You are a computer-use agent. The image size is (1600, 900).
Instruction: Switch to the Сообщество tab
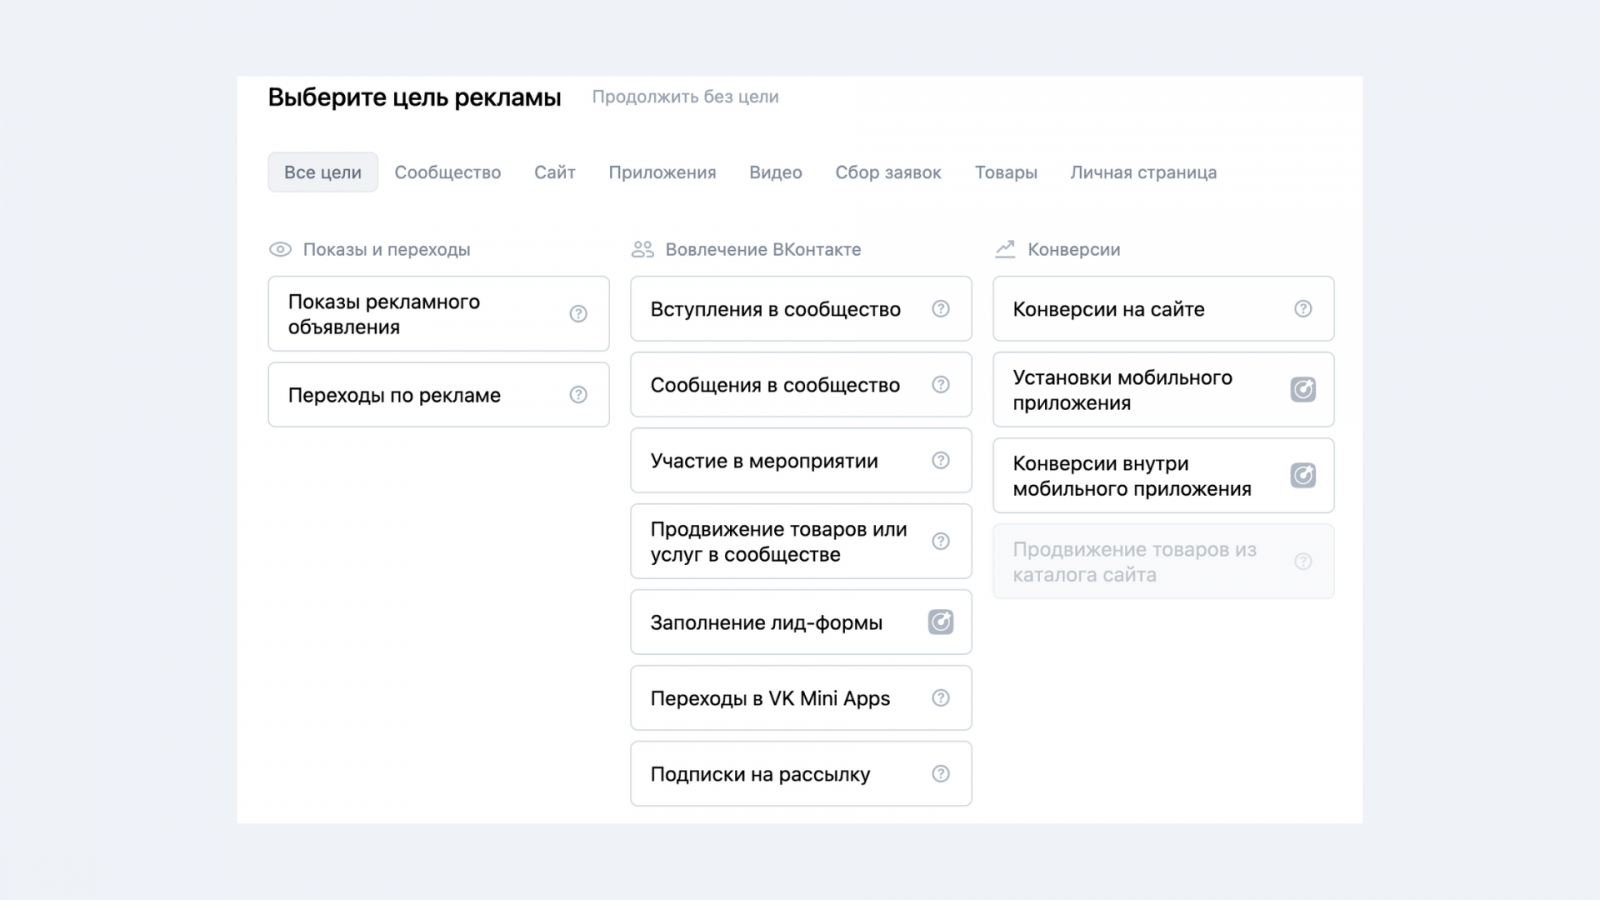[447, 172]
